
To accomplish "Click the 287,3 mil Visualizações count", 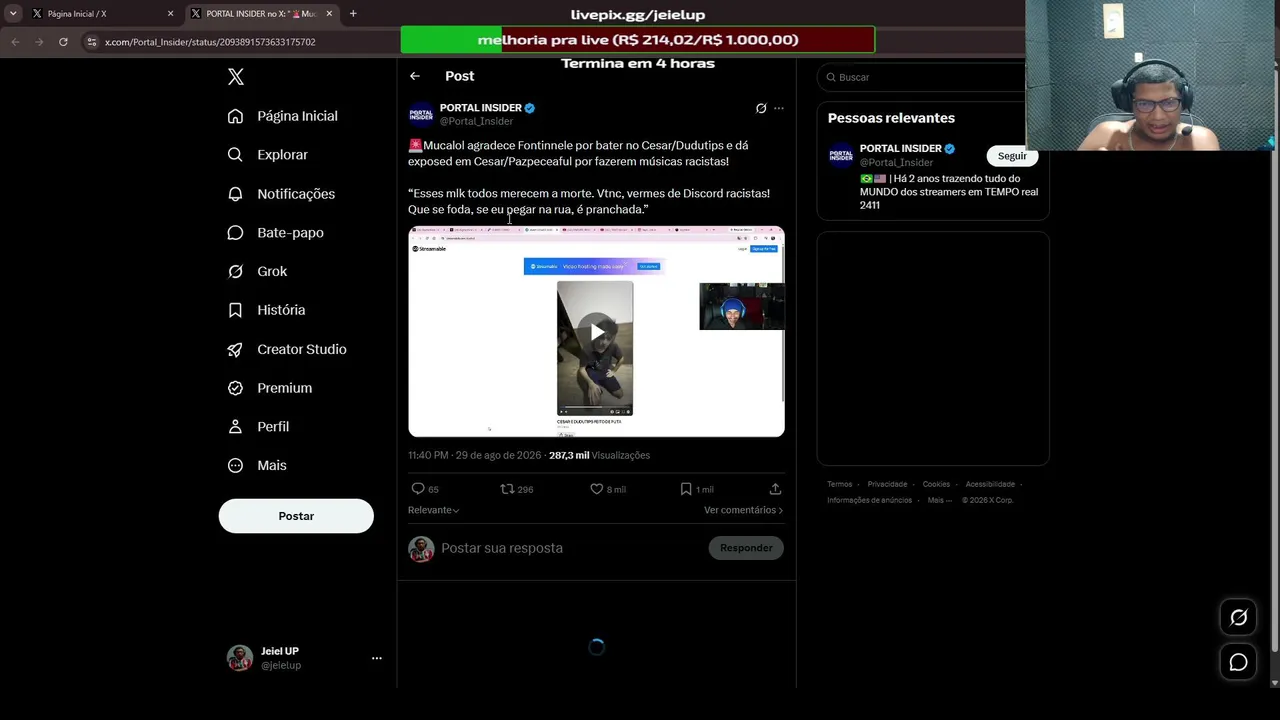I will click(x=599, y=455).
